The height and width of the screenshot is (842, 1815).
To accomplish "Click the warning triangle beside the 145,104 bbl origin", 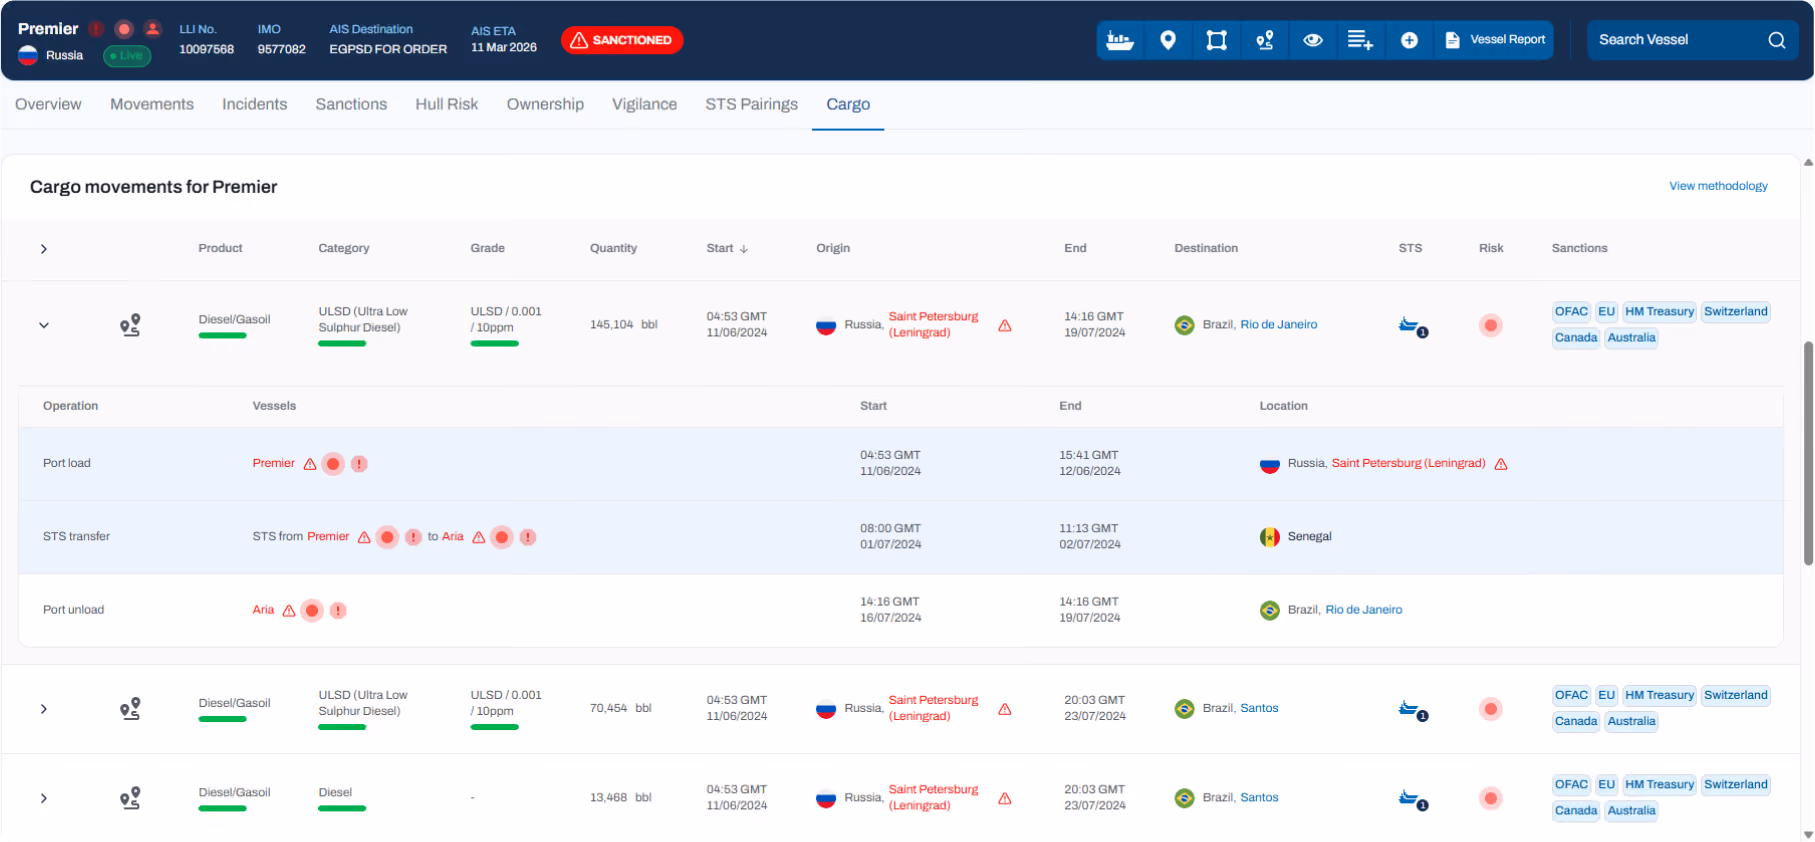I will click(x=1005, y=326).
